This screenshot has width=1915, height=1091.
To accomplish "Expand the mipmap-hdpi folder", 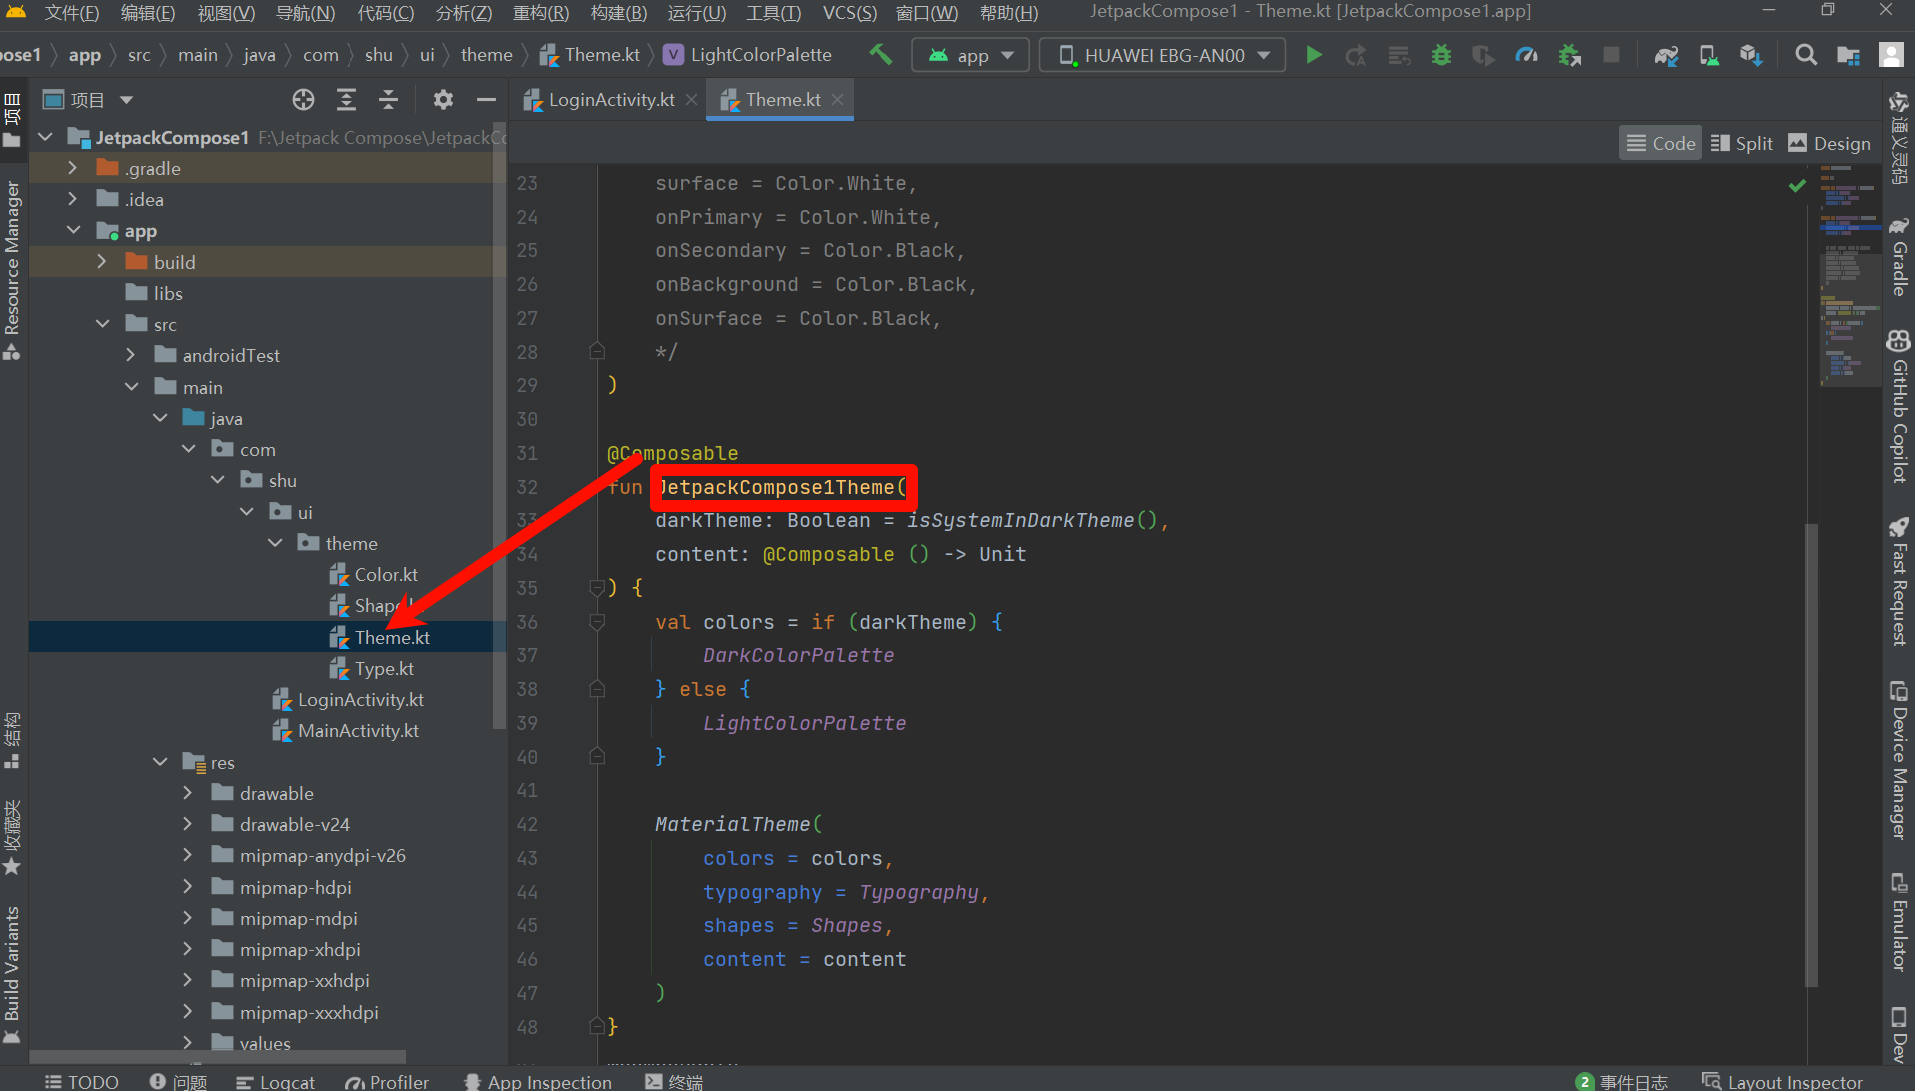I will pos(188,887).
